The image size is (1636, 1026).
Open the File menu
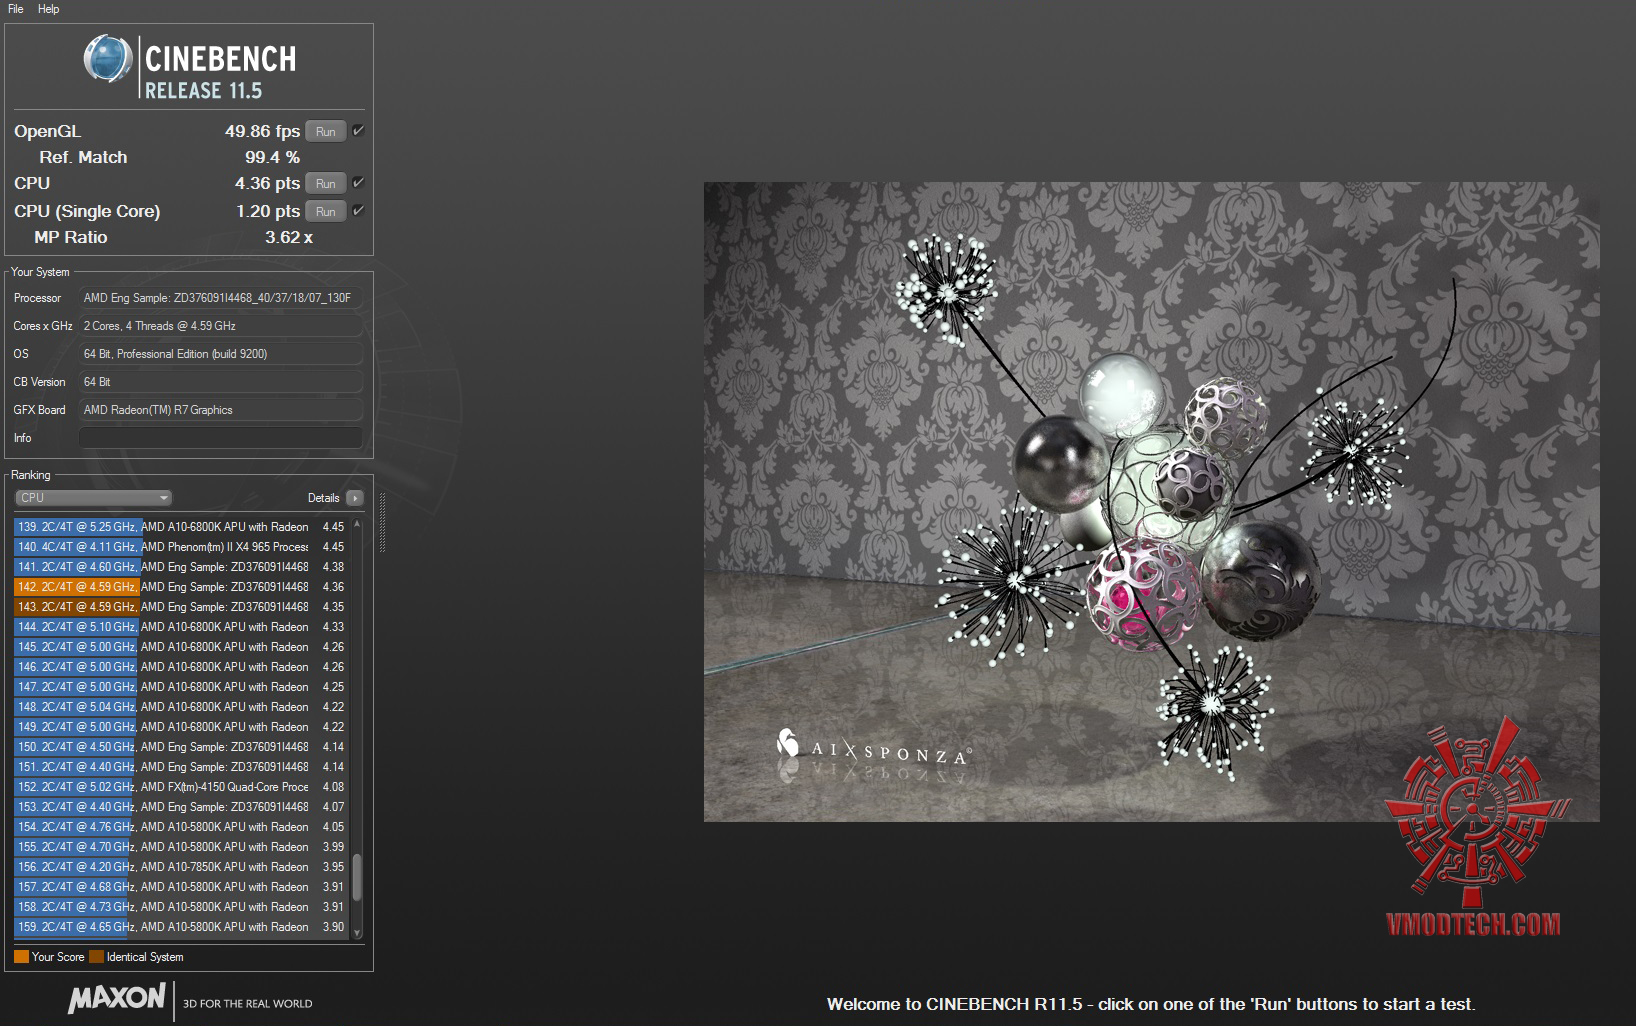pos(16,9)
